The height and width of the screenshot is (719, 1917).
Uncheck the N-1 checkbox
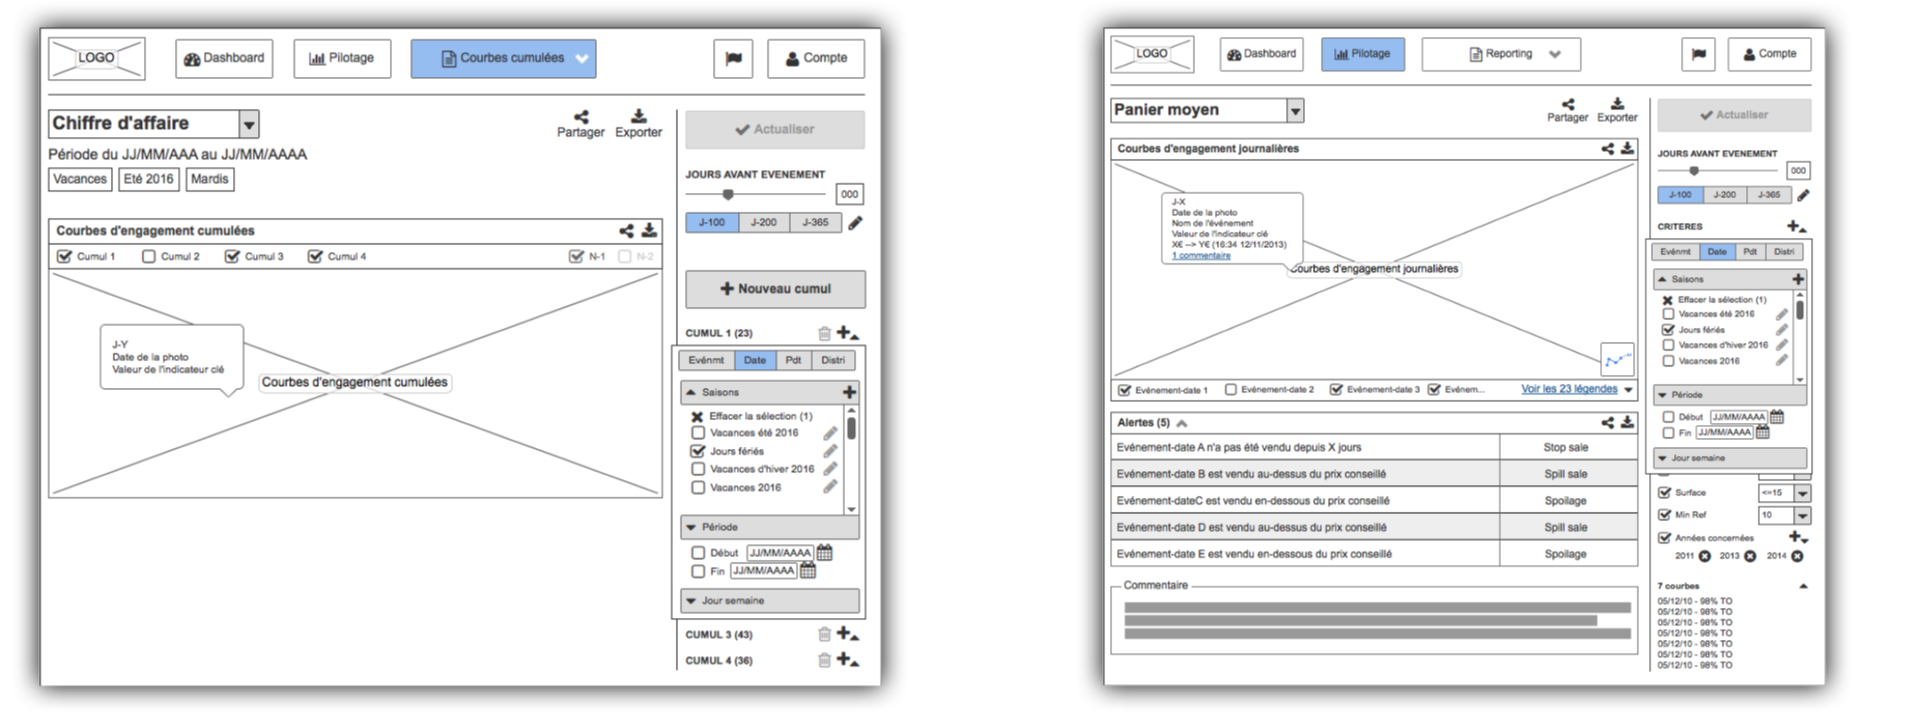tap(576, 257)
